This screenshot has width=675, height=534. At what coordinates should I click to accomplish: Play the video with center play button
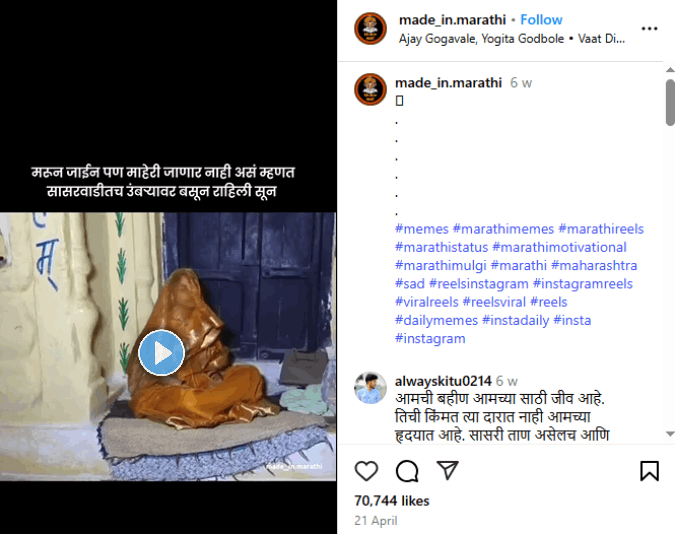pyautogui.click(x=161, y=353)
